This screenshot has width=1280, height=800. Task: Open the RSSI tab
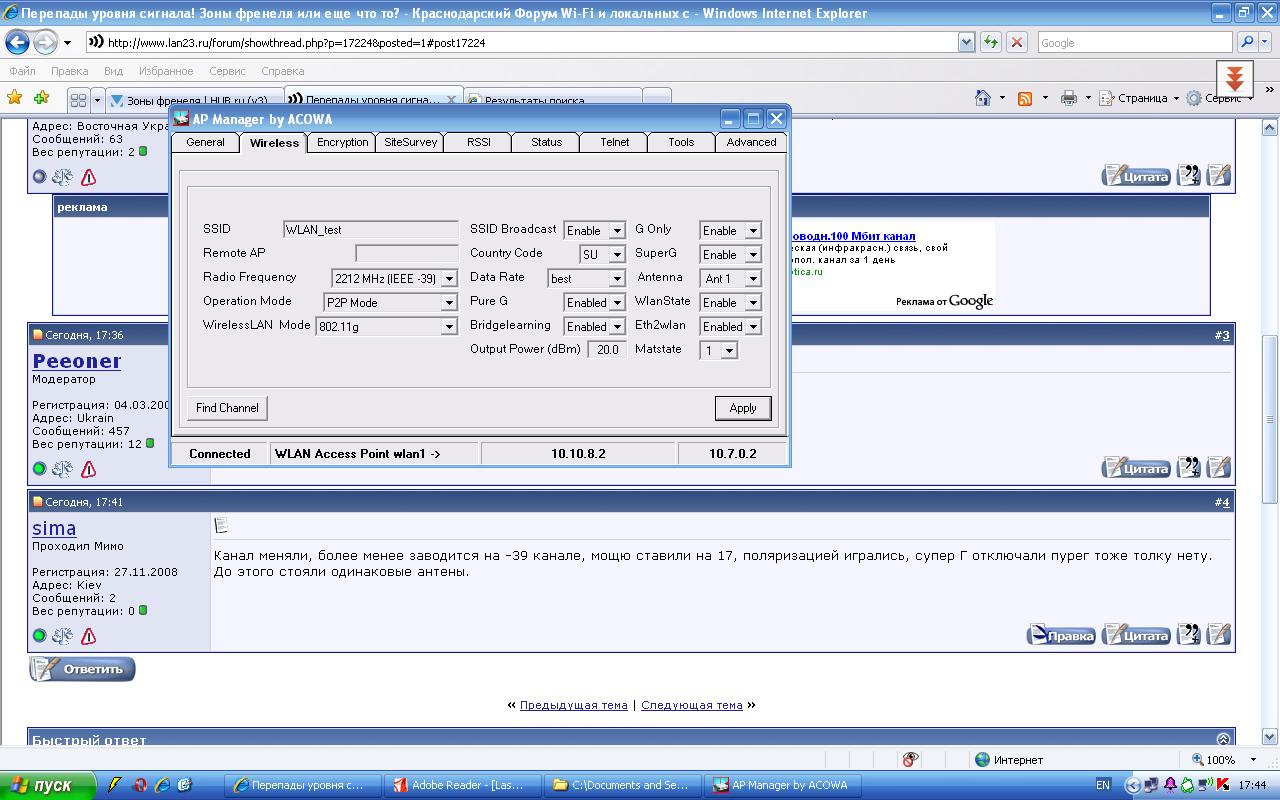(478, 142)
